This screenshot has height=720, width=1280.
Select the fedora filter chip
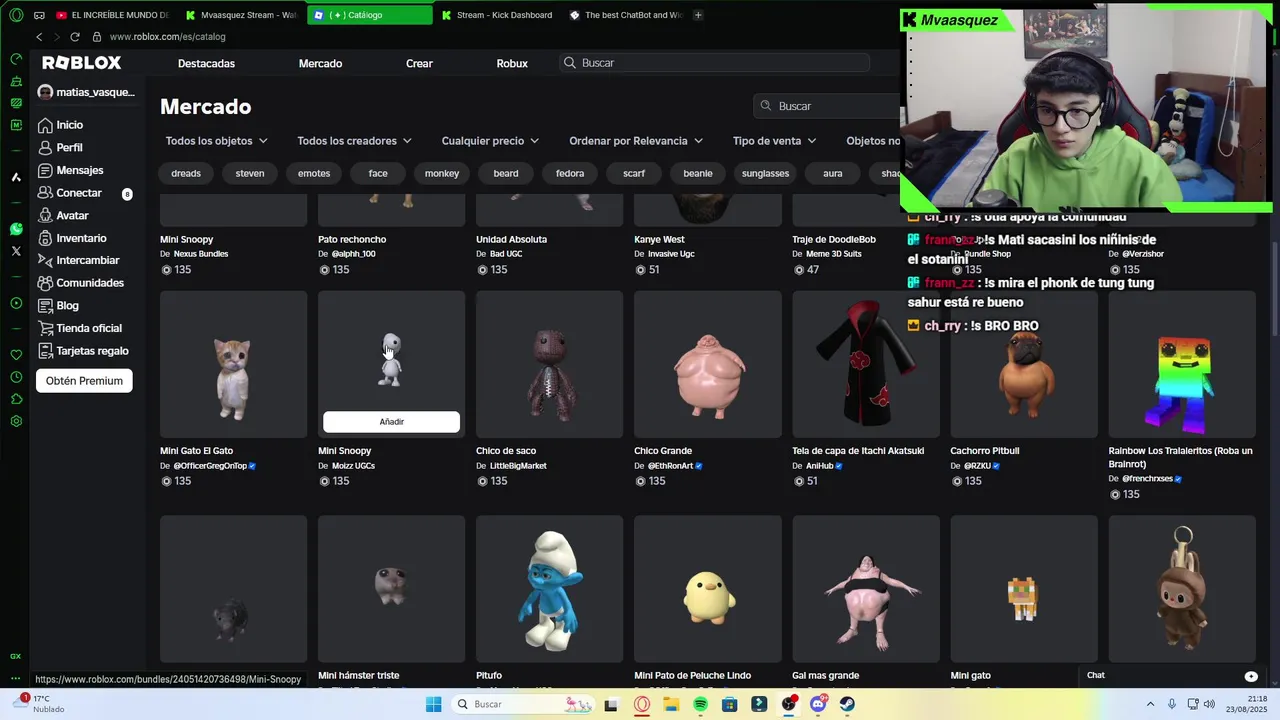click(x=570, y=173)
